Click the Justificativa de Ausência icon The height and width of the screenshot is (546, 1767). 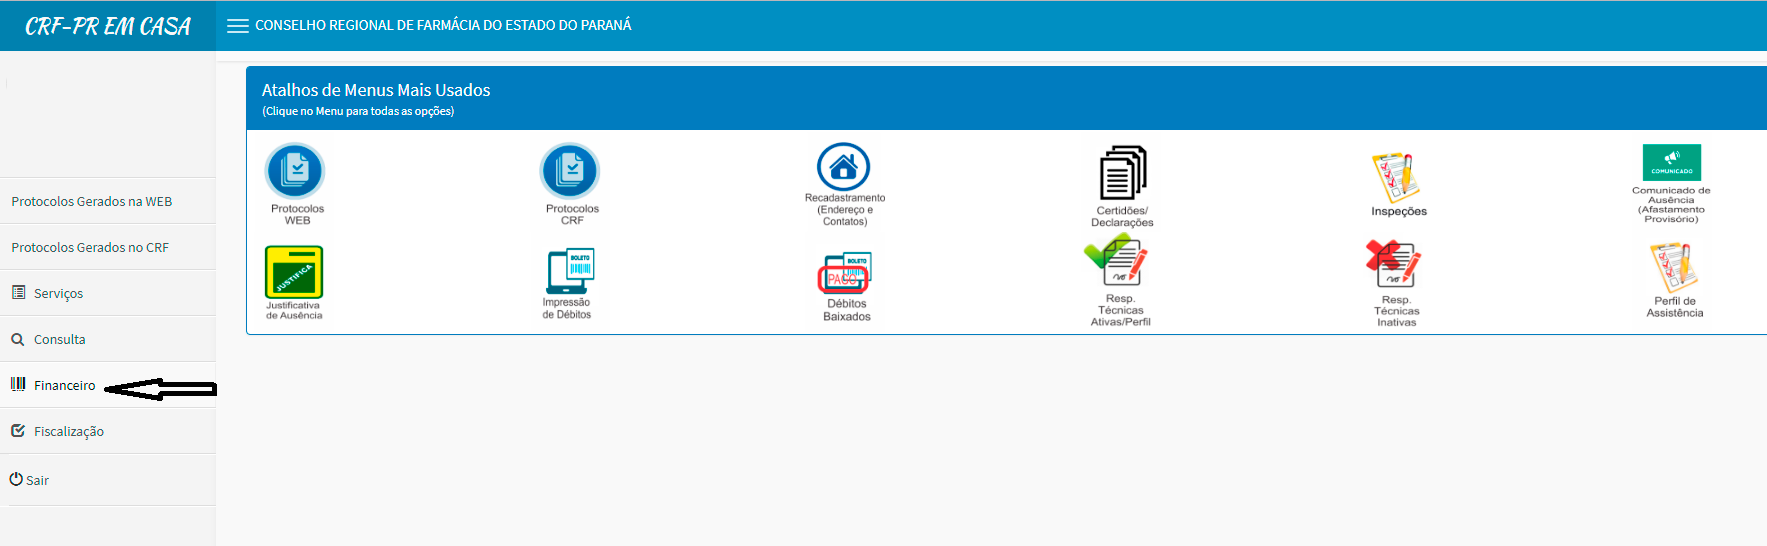click(294, 272)
